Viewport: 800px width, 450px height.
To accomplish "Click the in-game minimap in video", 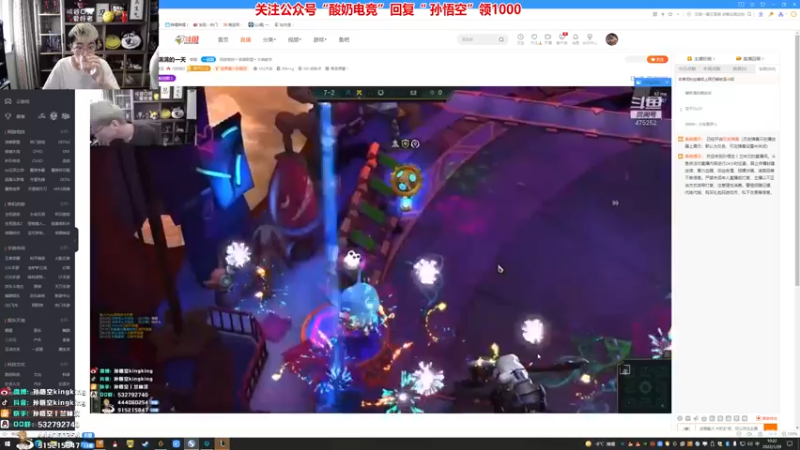I will click(644, 387).
